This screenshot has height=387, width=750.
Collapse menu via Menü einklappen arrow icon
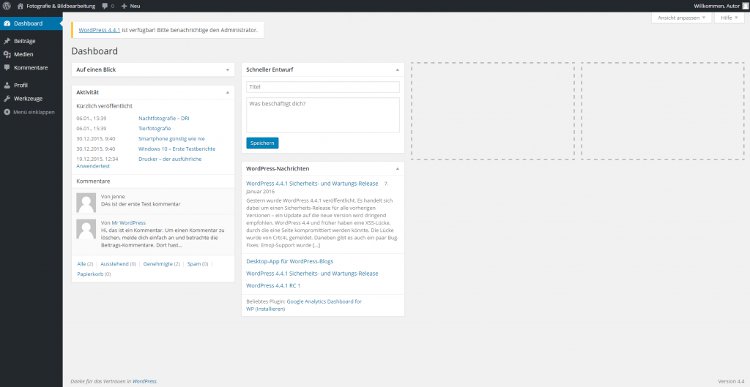pyautogui.click(x=7, y=112)
